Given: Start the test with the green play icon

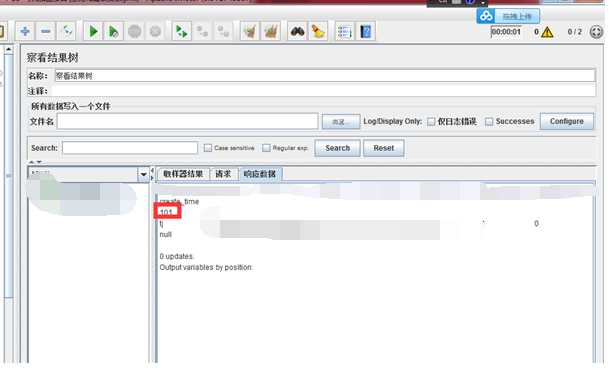Looking at the screenshot, I should [93, 31].
